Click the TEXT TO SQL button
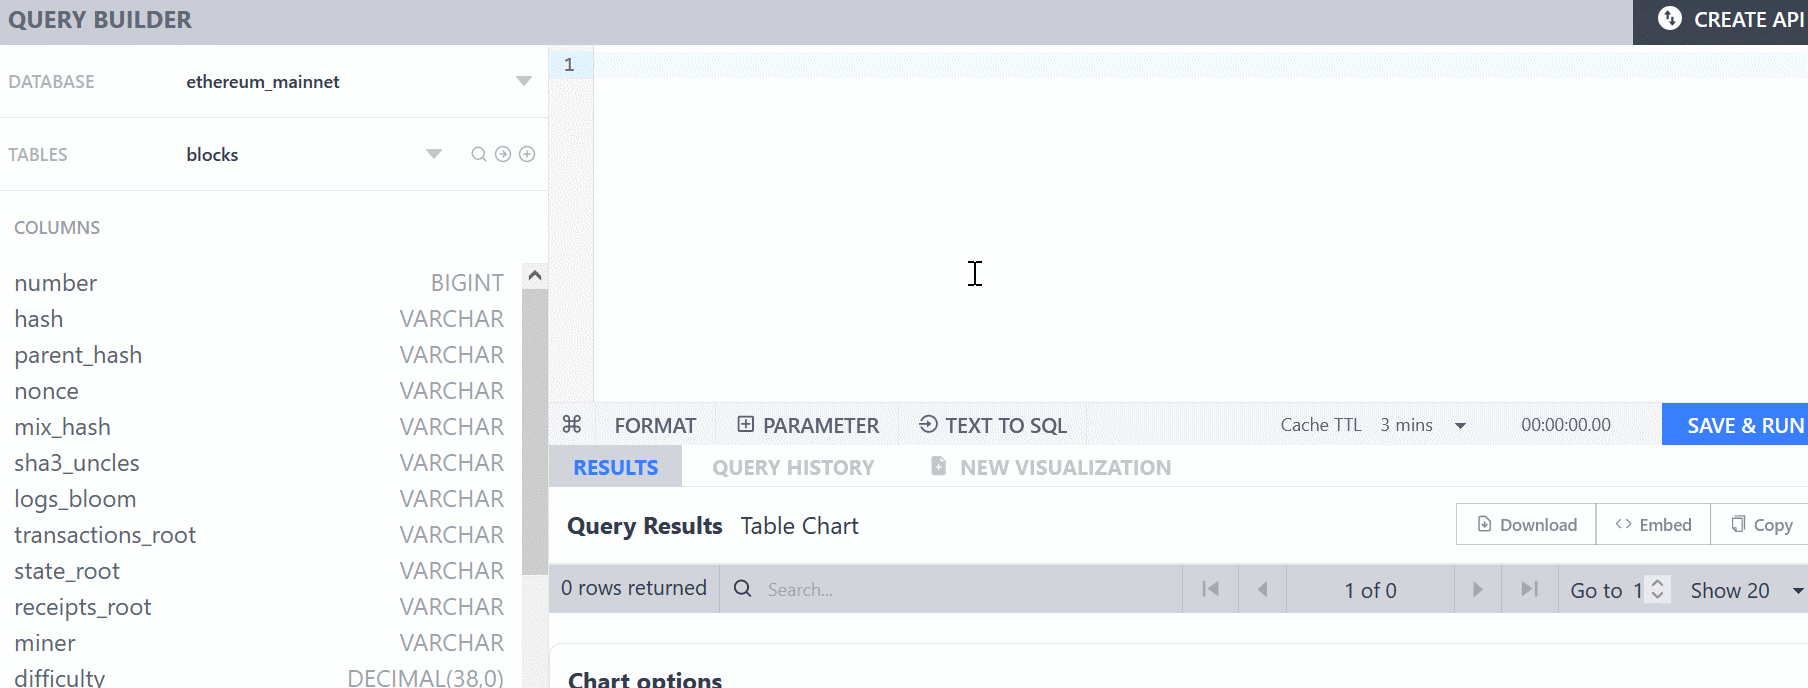This screenshot has width=1808, height=688. [x=992, y=425]
